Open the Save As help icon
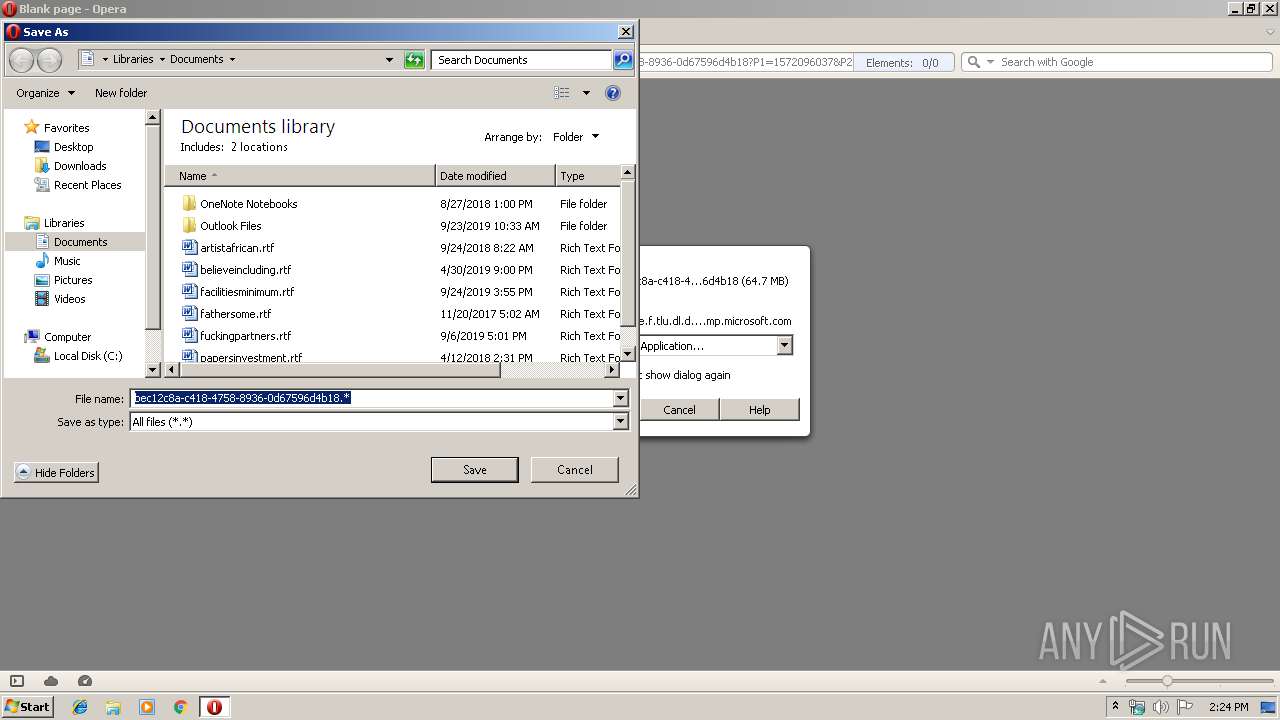The image size is (1280, 720). click(x=613, y=93)
